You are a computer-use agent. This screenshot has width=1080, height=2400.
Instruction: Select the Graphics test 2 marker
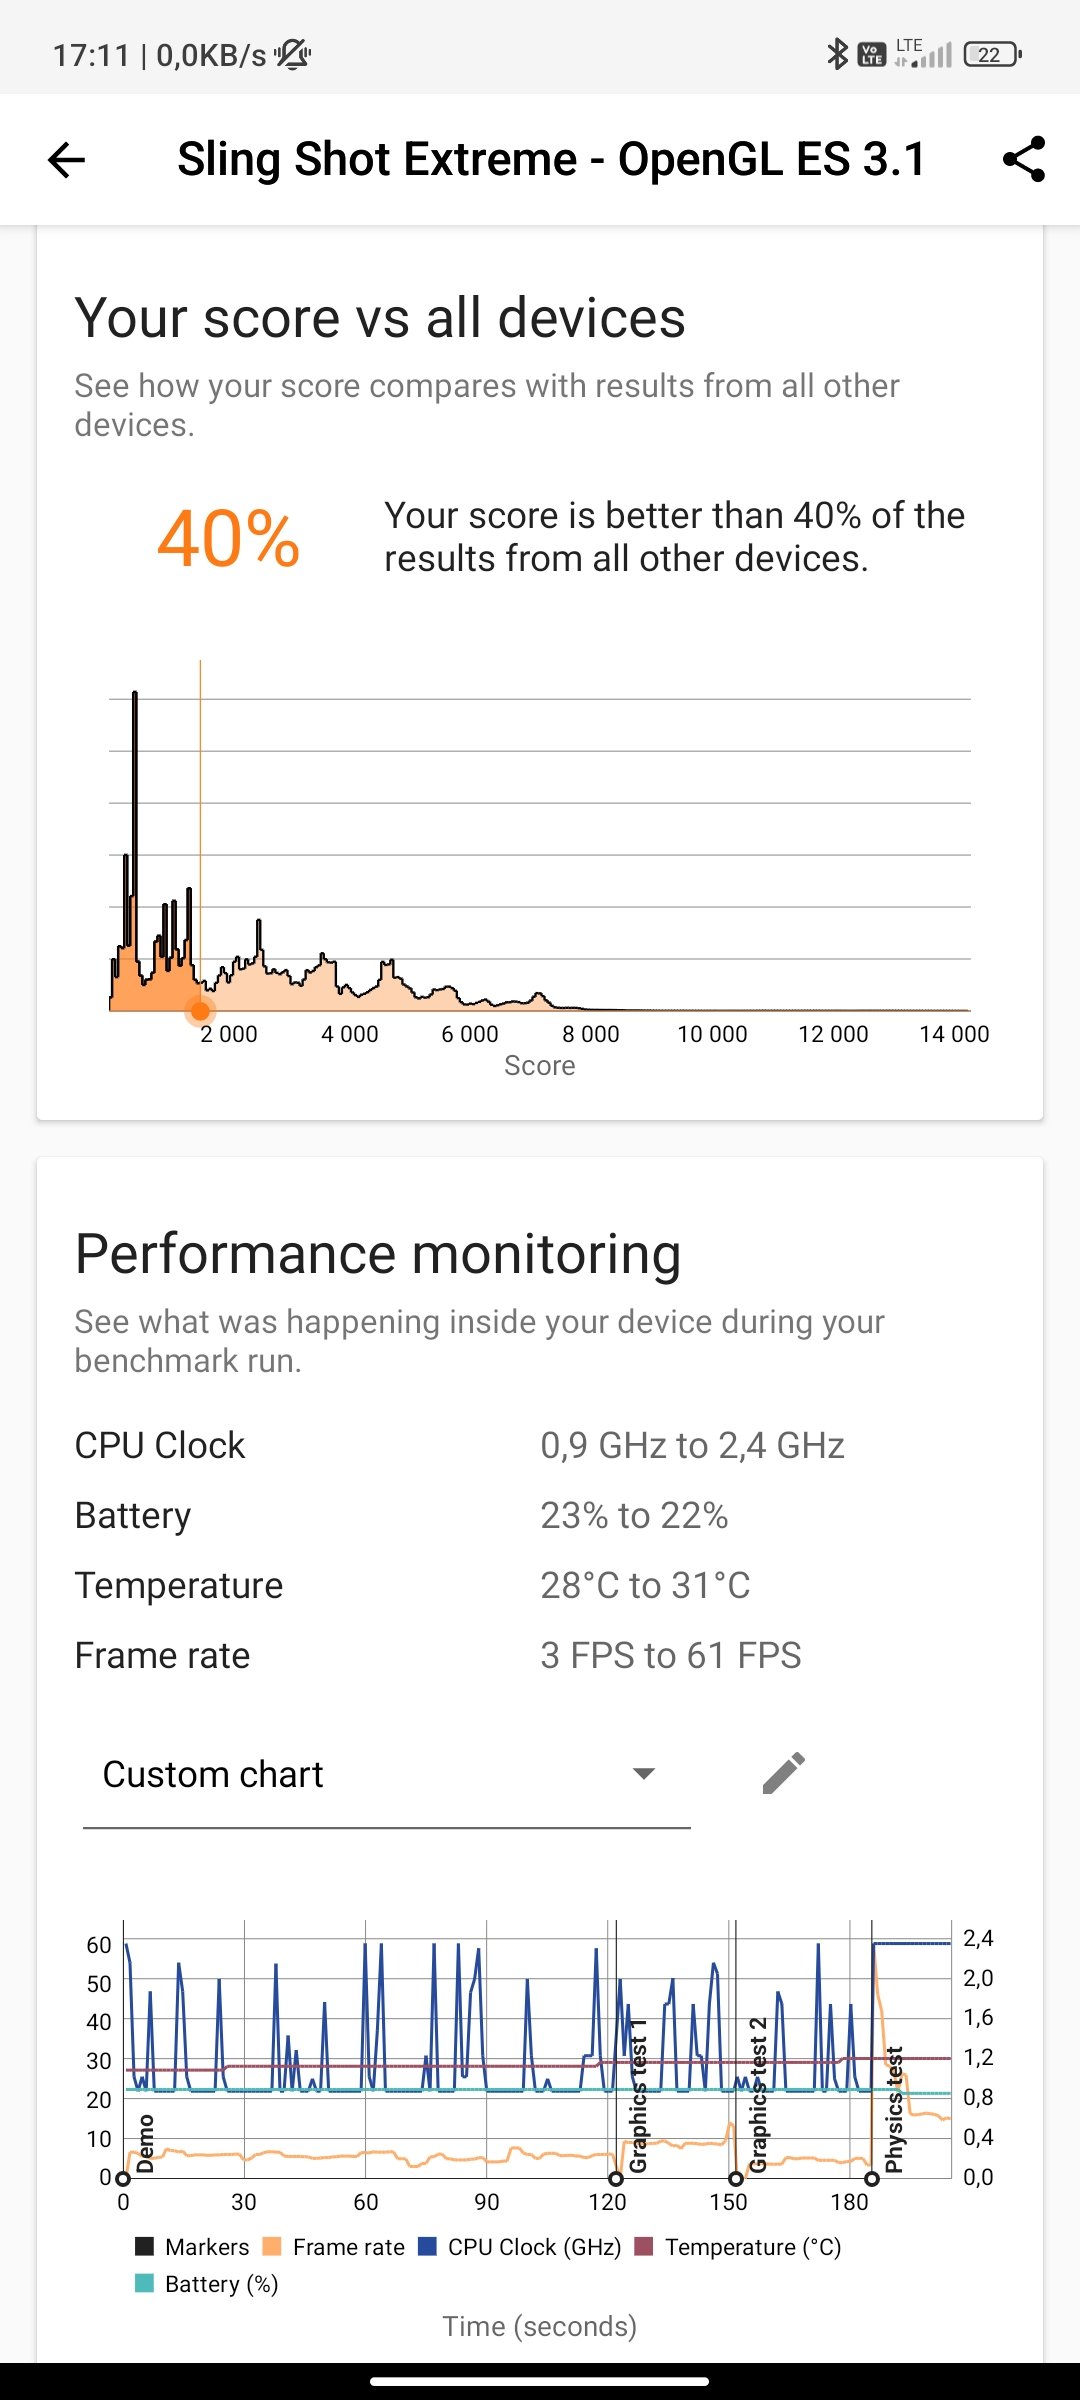pos(736,2179)
